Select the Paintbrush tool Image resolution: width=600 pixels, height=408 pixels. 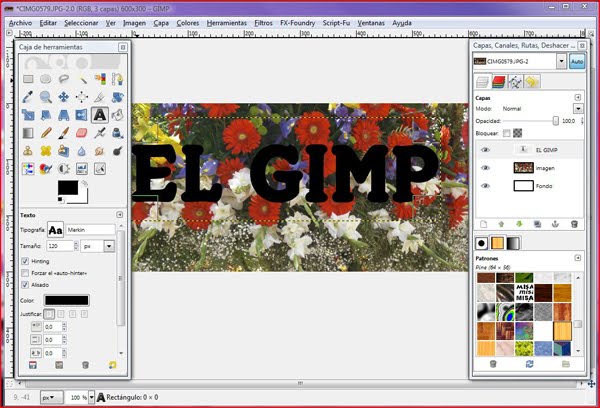tap(64, 133)
